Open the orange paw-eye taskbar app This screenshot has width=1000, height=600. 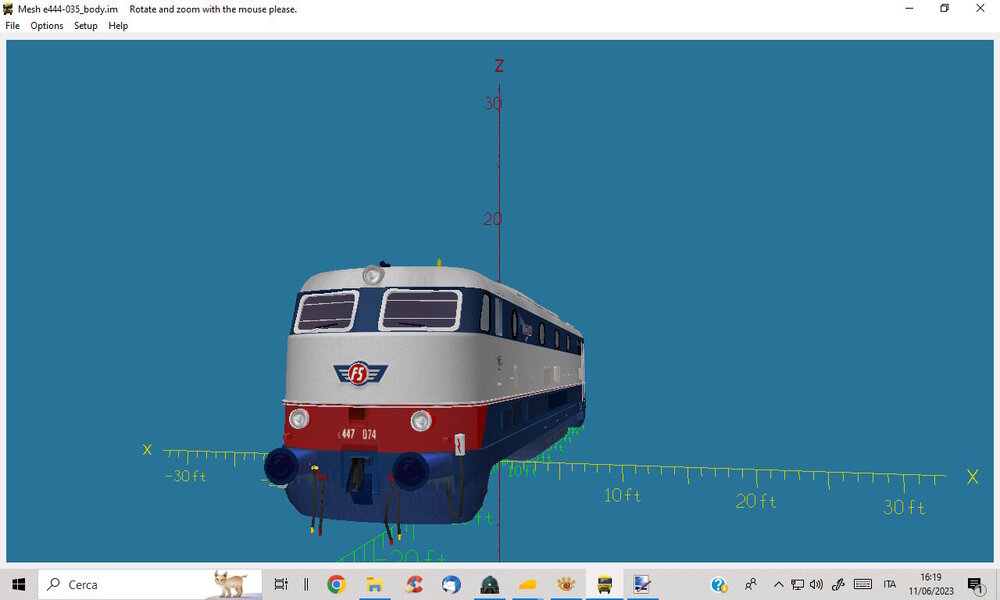(566, 584)
